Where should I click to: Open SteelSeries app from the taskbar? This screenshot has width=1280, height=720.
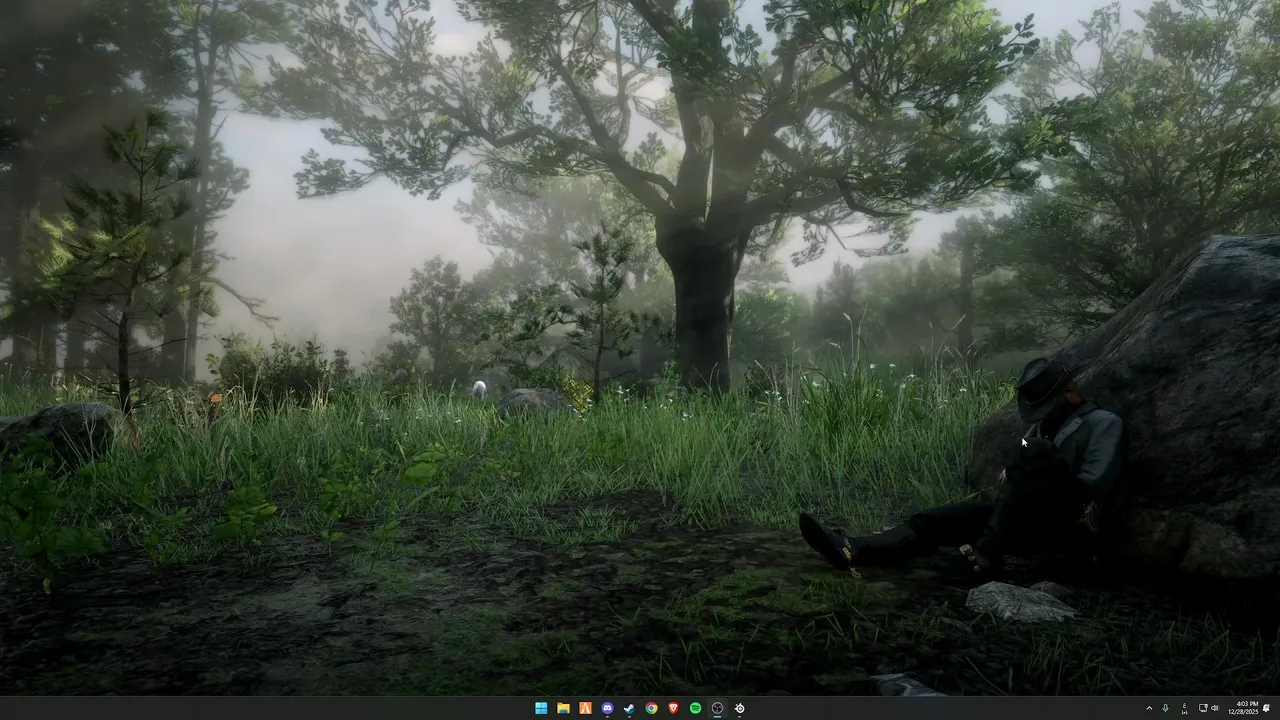(x=739, y=708)
